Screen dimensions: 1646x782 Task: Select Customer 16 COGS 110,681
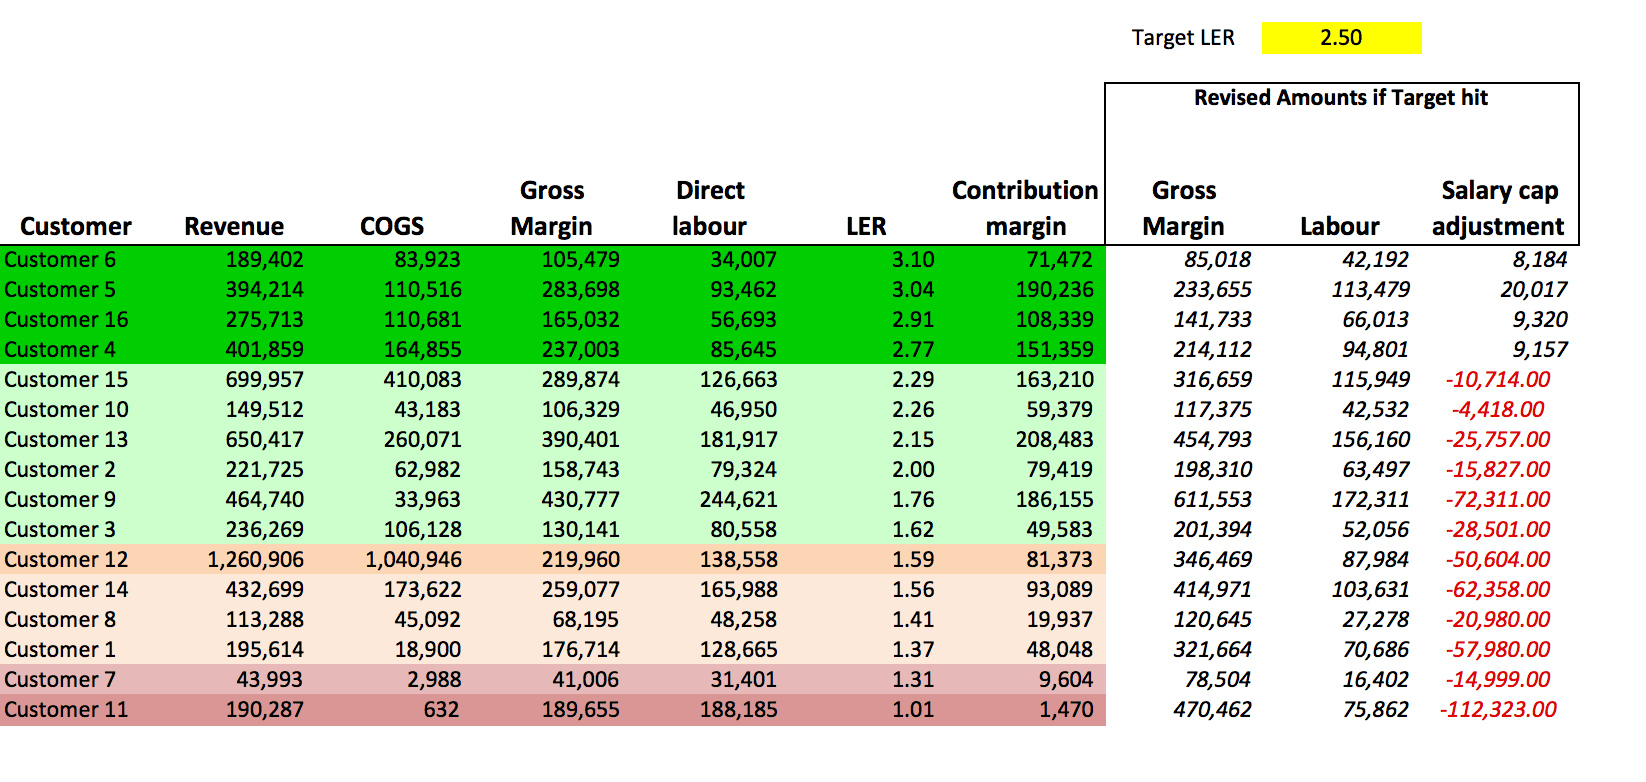[x=422, y=320]
